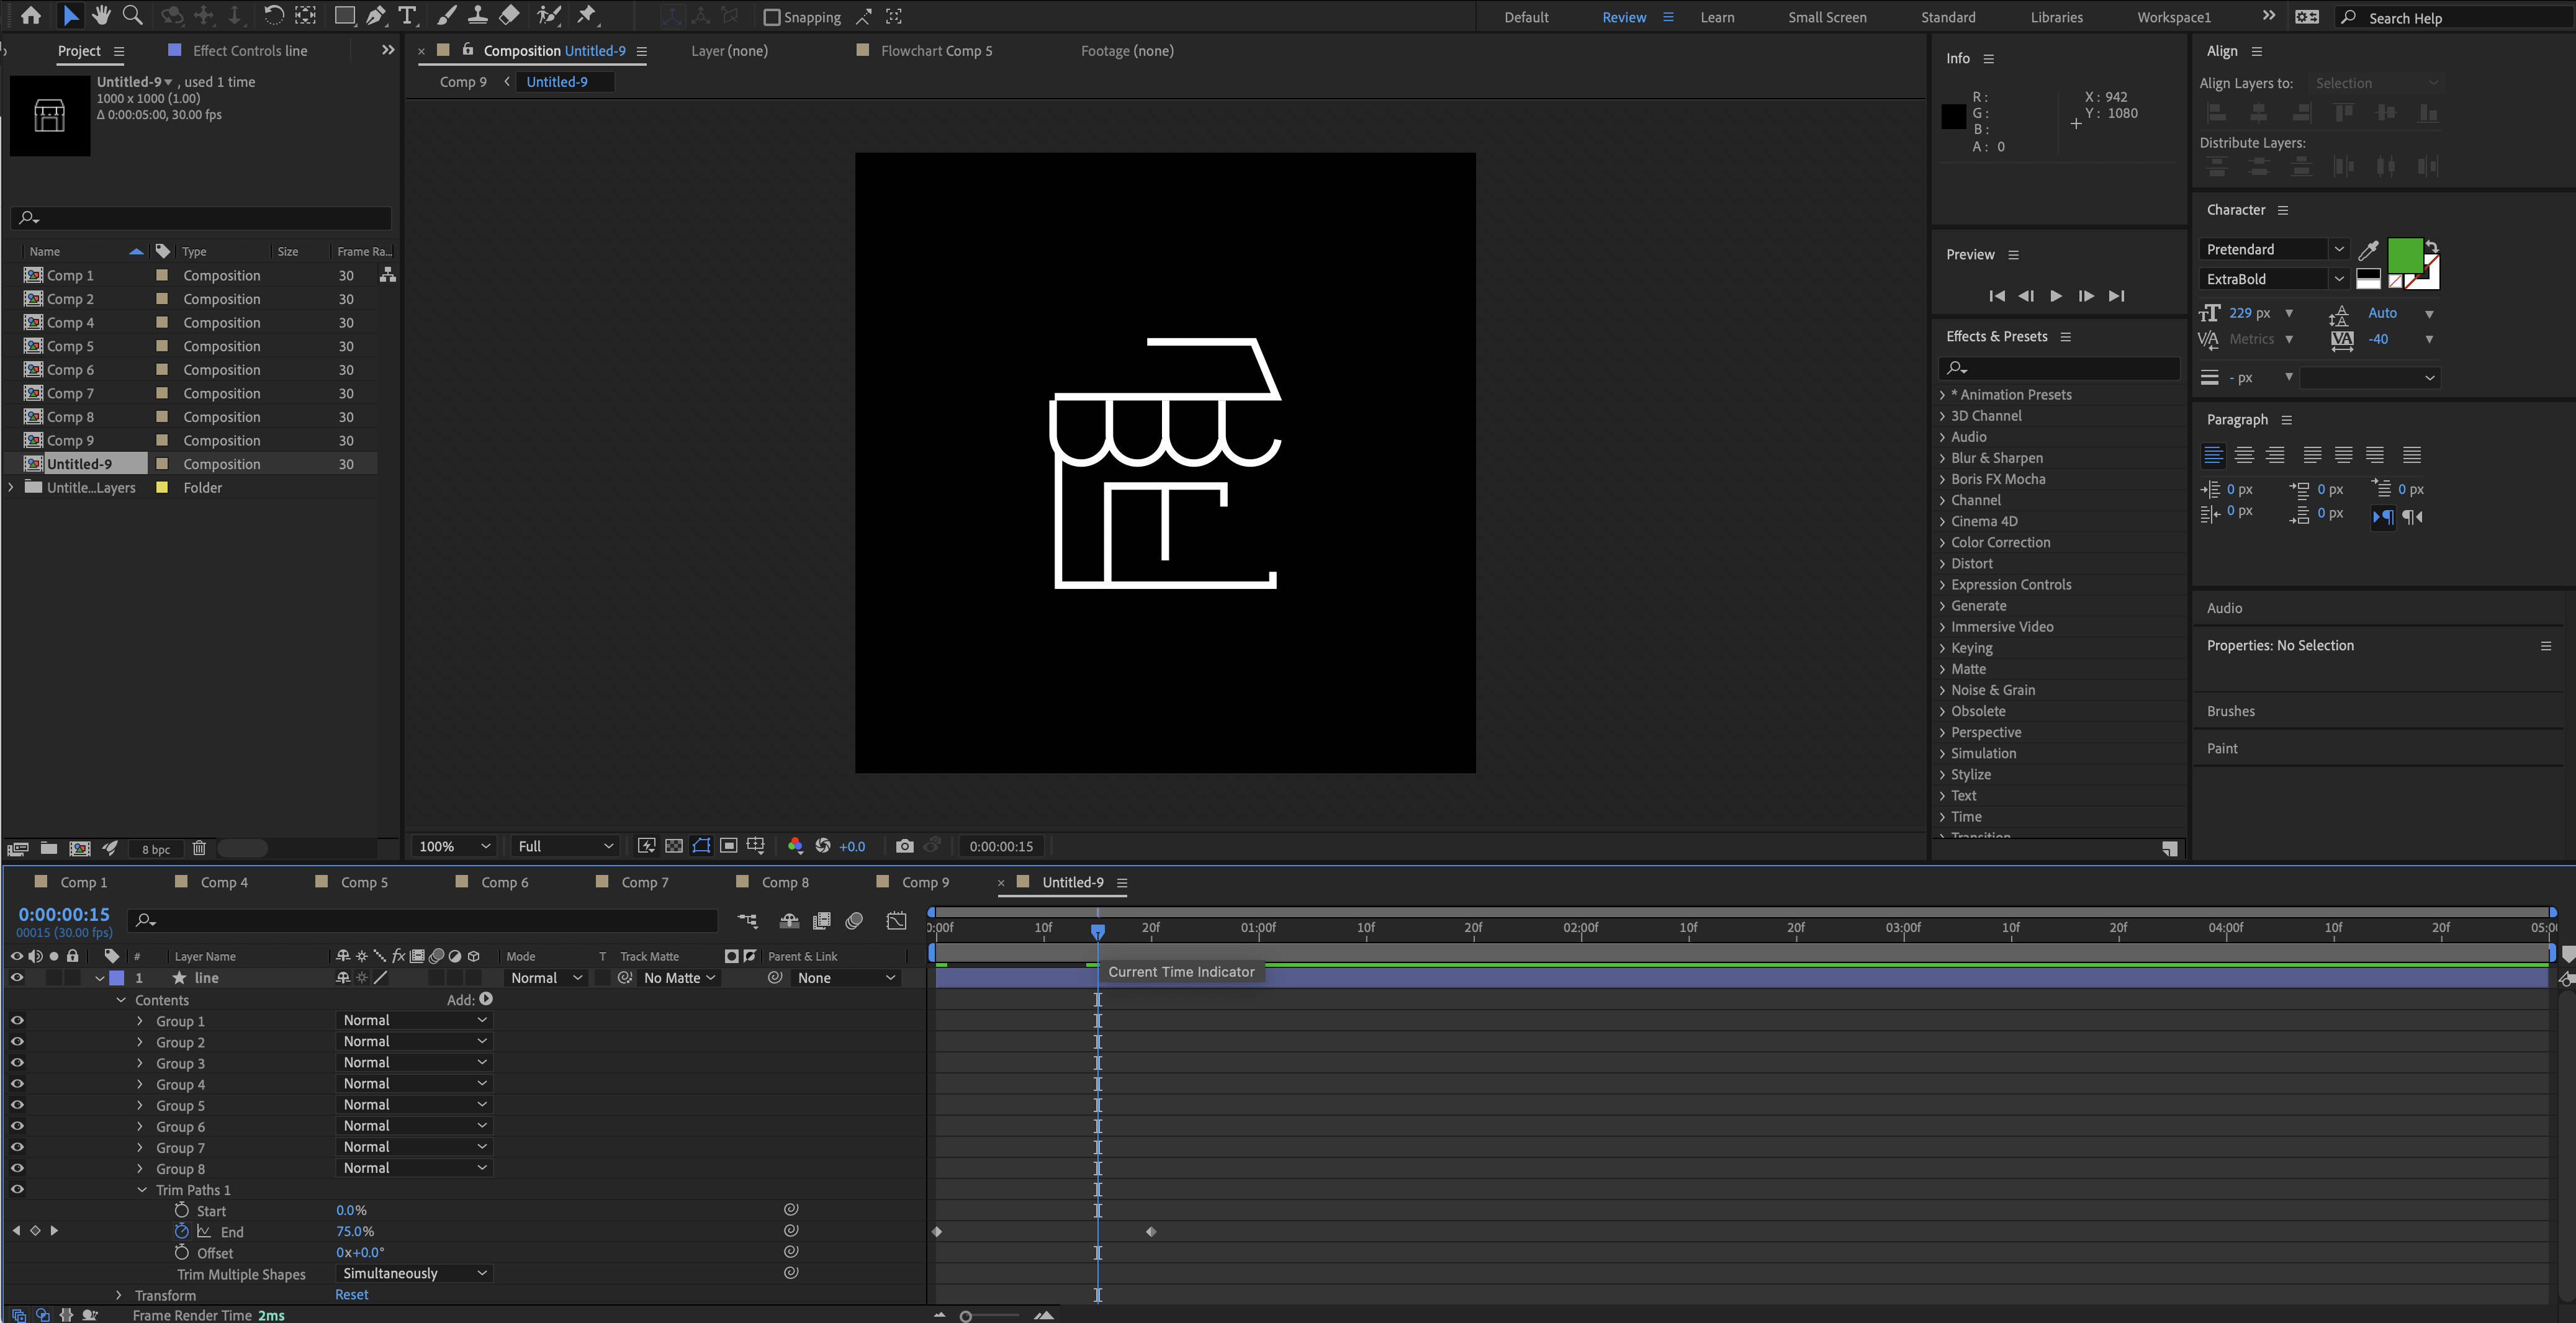This screenshot has height=1323, width=2576.
Task: Select the Pen tool in toolbar
Action: coord(376,16)
